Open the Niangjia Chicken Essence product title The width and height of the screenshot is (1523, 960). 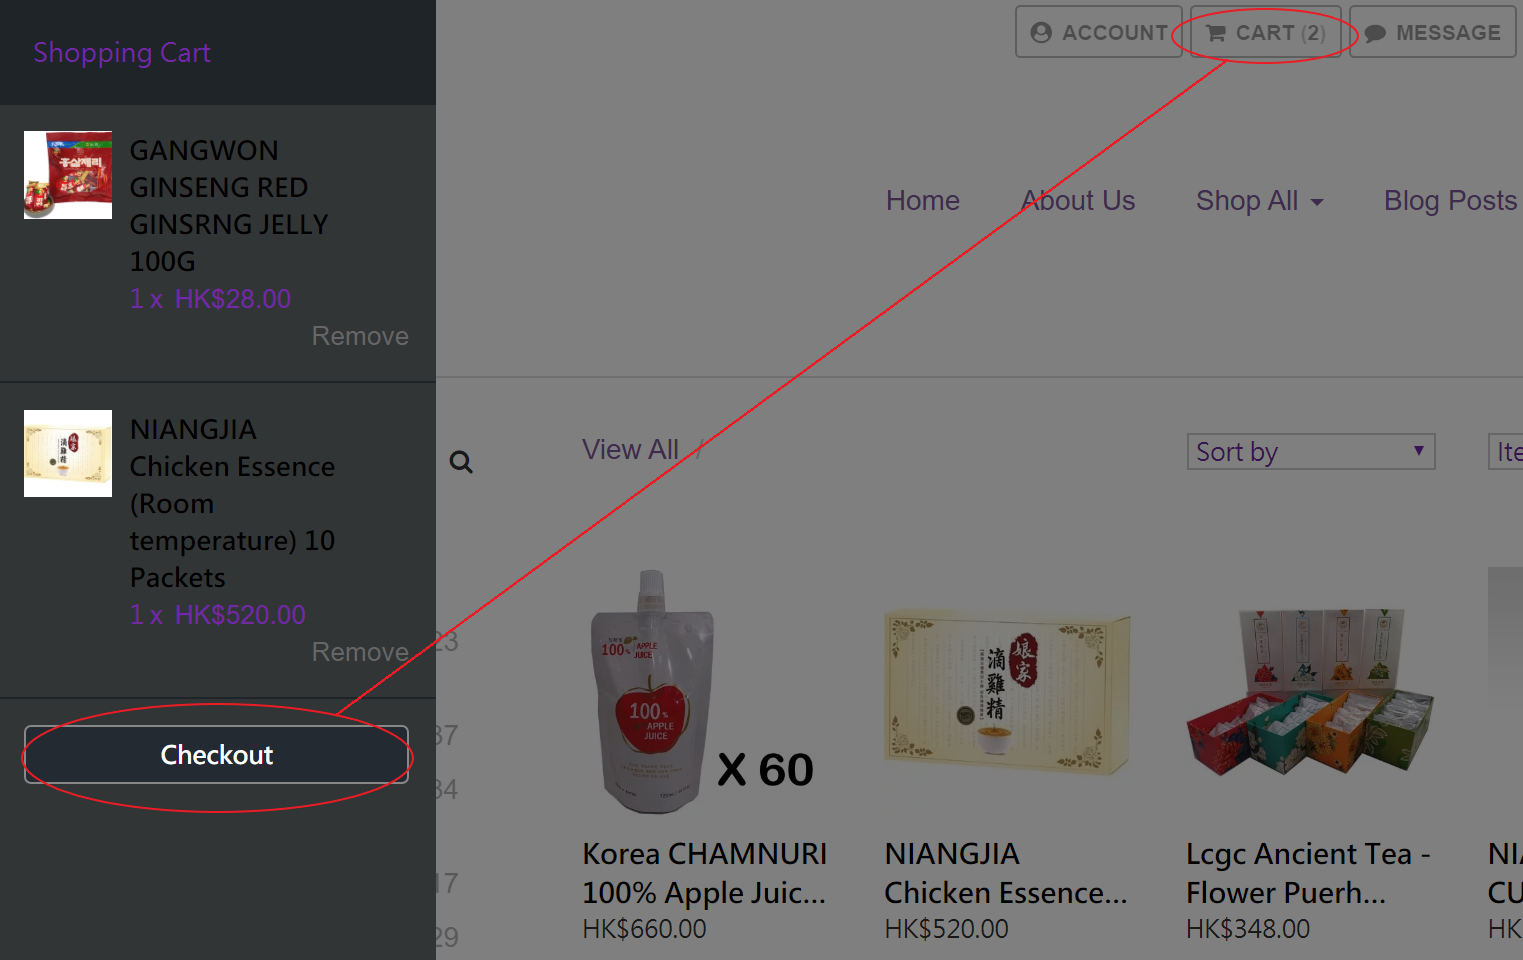pyautogui.click(x=1005, y=873)
